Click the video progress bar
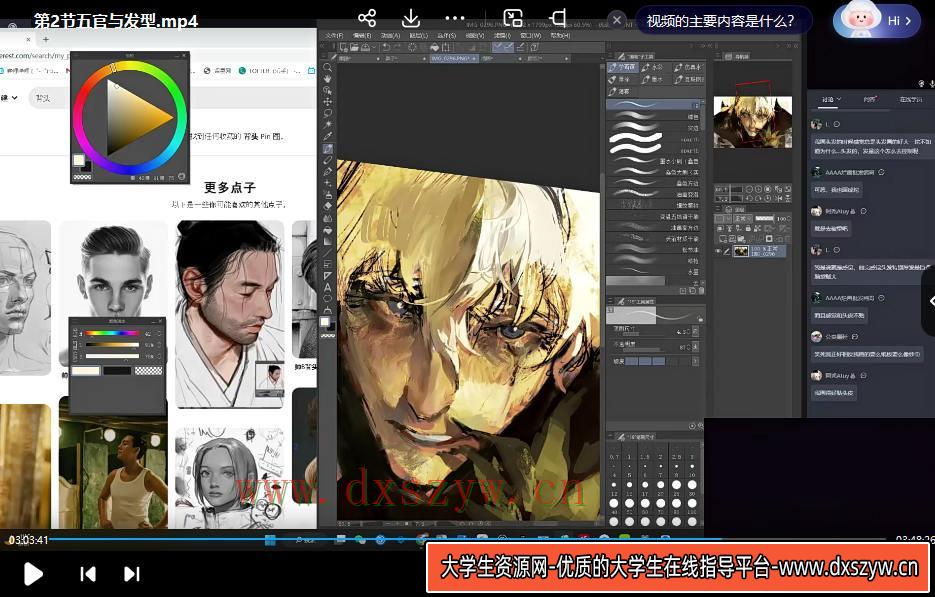Screen dimensions: 935x597 468,540
